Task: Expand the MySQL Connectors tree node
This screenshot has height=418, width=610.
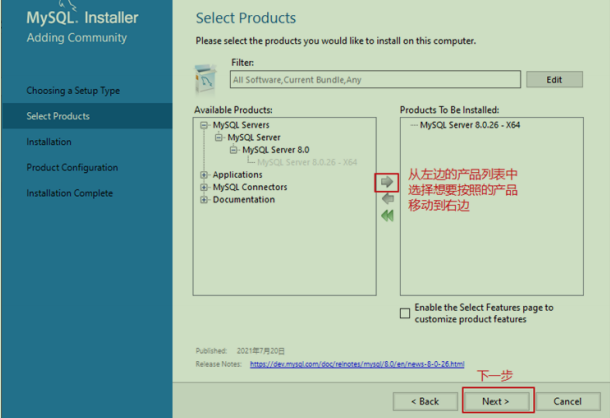Action: [203, 187]
